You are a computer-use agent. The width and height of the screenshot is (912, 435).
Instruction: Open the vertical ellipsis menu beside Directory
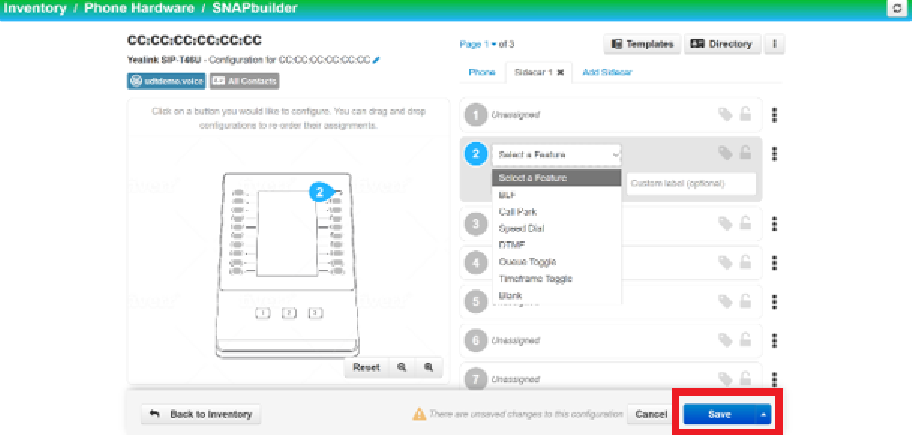click(x=774, y=44)
